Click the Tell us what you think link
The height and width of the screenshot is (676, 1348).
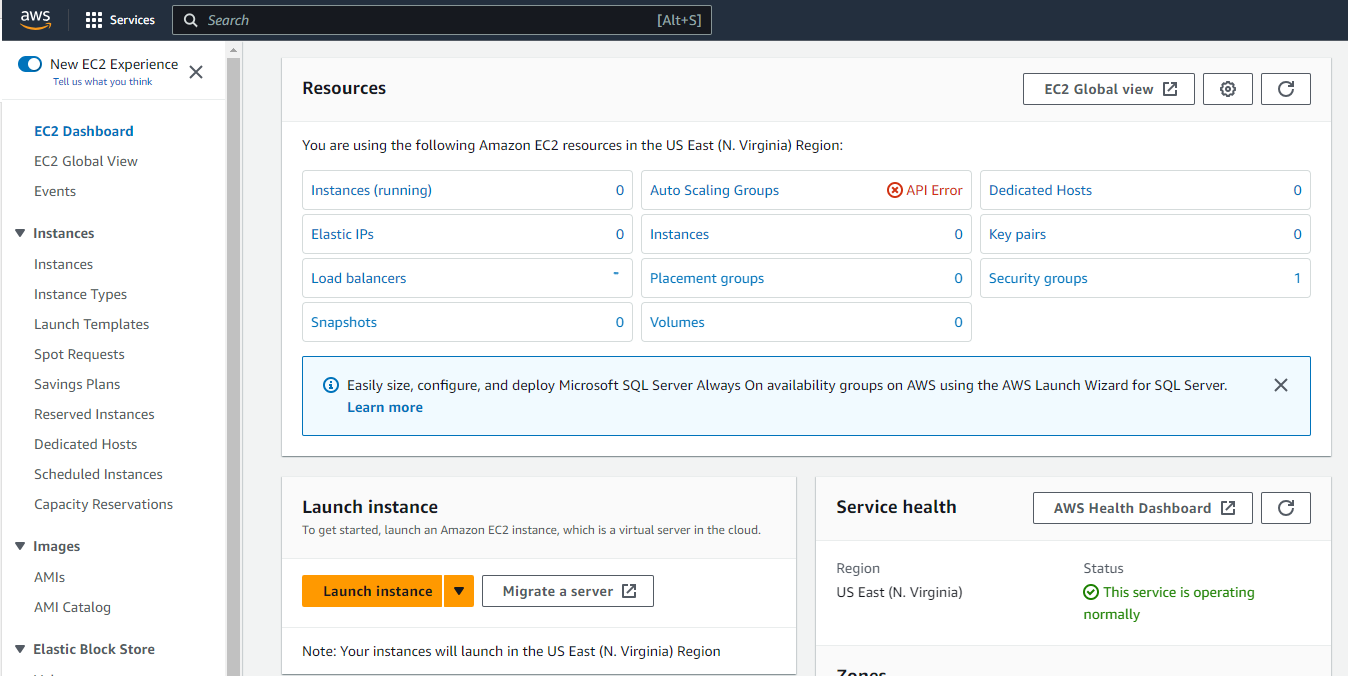[x=103, y=82]
